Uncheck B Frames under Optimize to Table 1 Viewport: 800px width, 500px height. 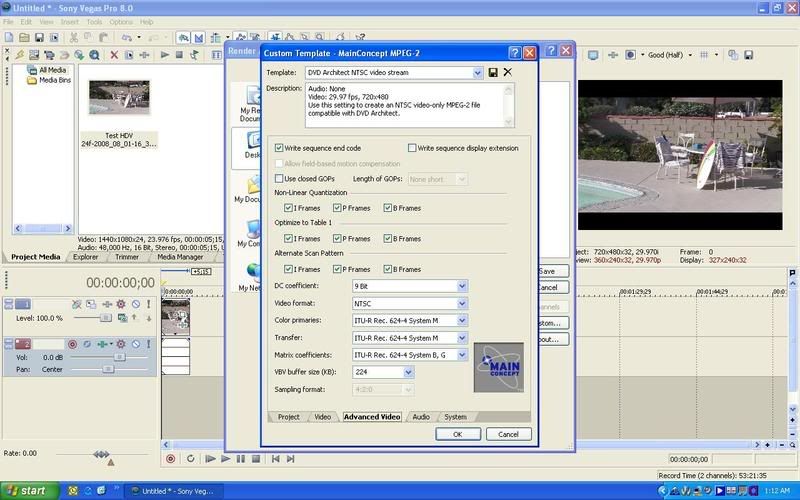[x=387, y=239]
